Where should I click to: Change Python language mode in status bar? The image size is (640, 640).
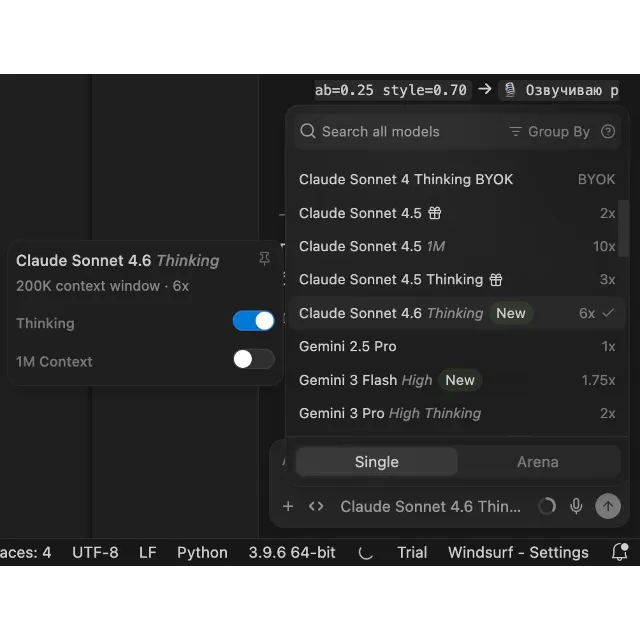[202, 552]
